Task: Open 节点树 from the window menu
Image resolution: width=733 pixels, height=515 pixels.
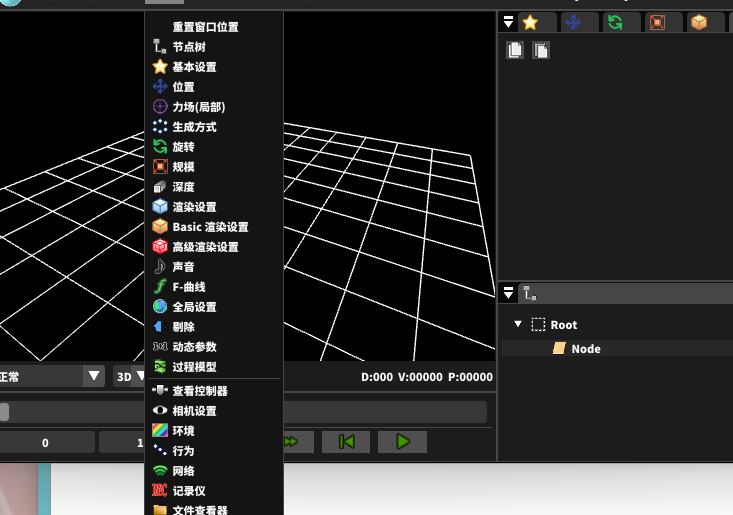Action: tap(189, 47)
